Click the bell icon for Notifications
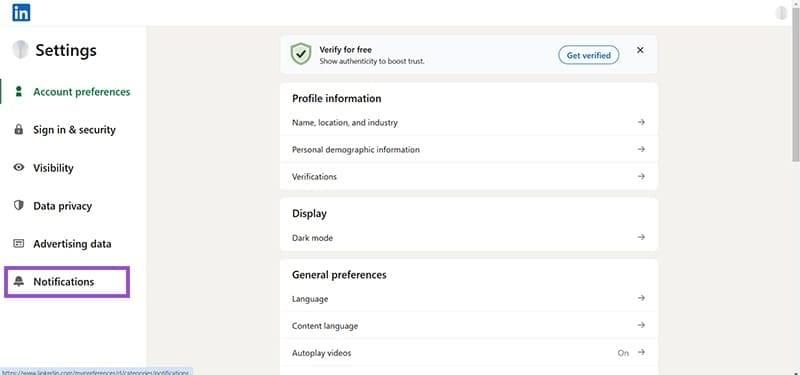 click(x=19, y=282)
